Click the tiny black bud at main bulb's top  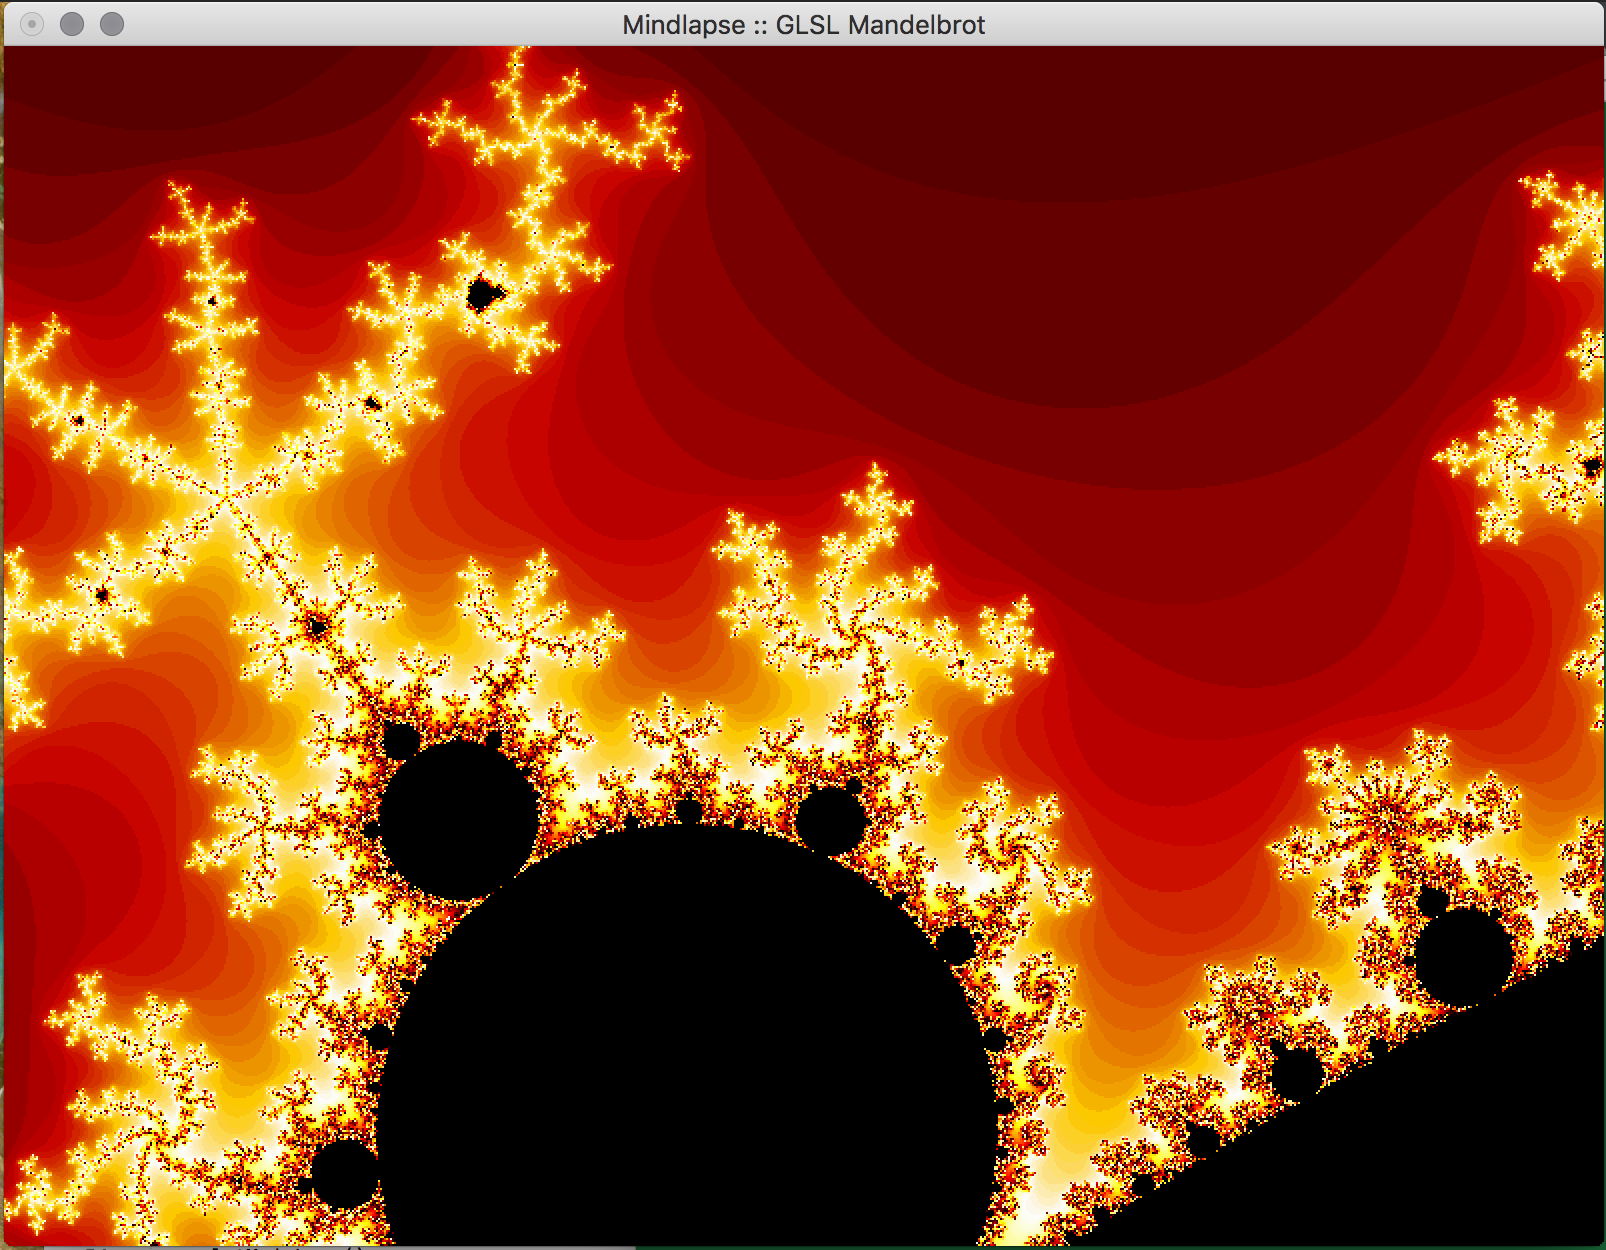pos(689,811)
